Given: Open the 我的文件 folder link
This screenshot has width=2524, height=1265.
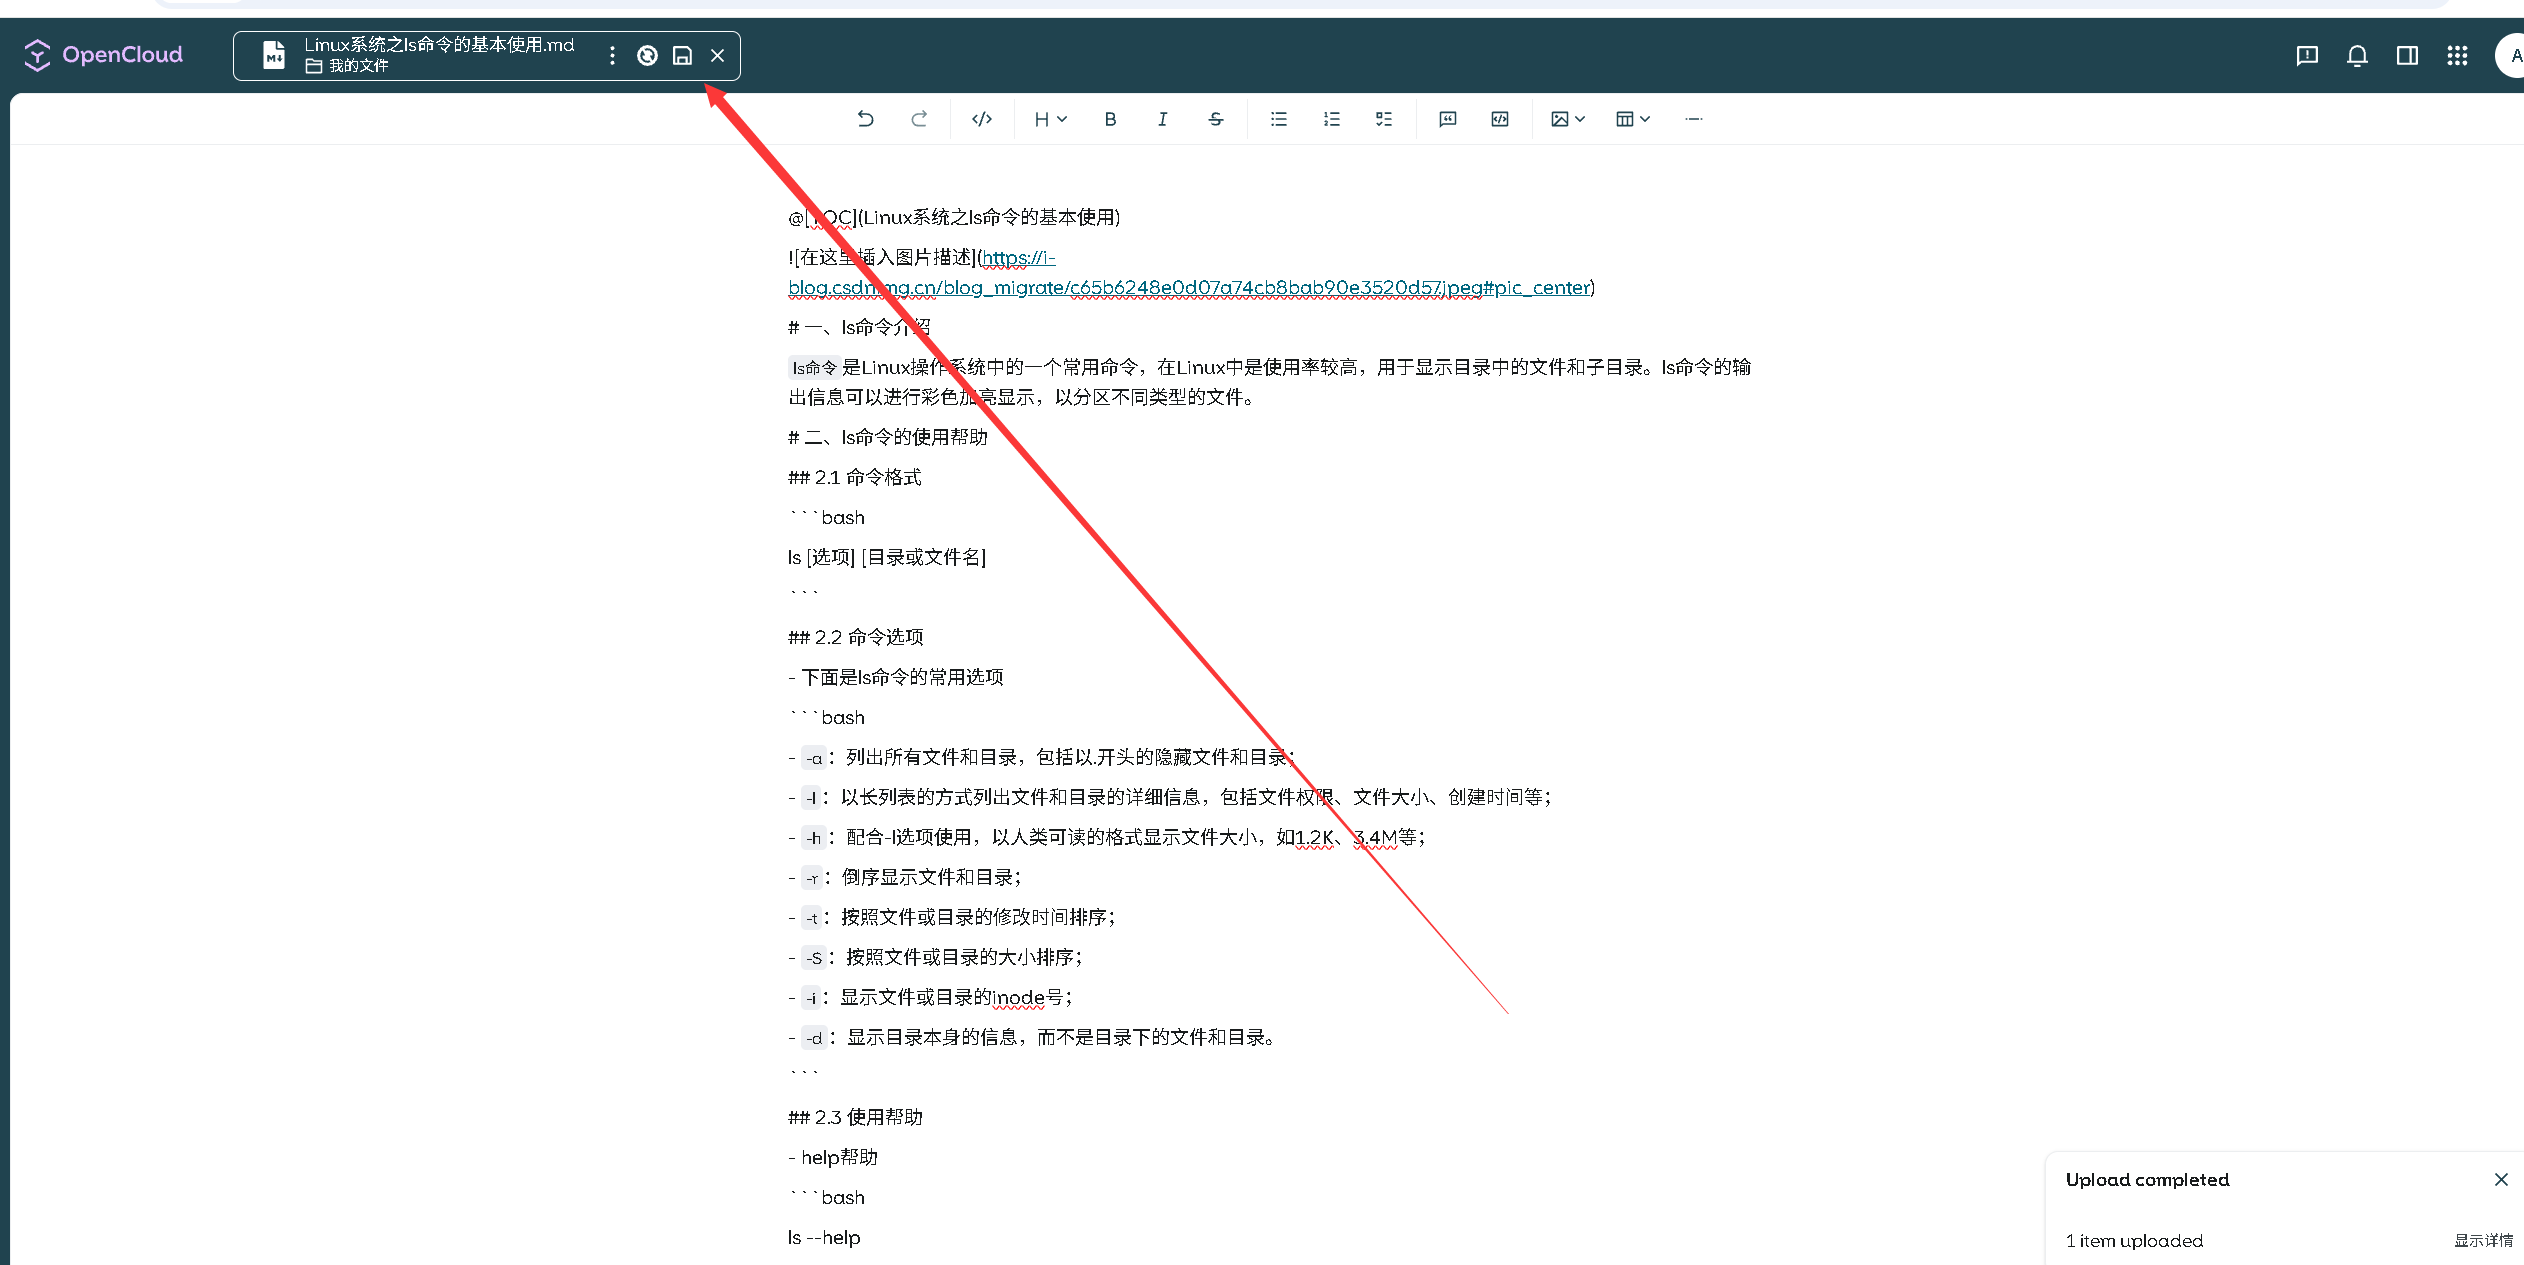Looking at the screenshot, I should 346,66.
